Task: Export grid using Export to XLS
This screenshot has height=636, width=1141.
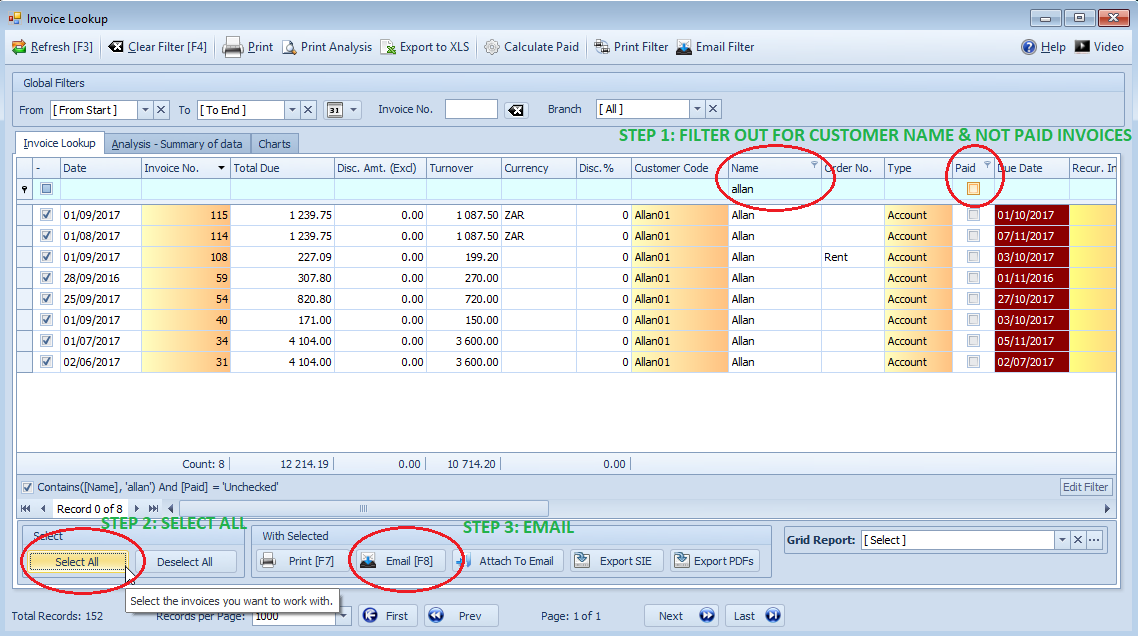Action: click(426, 47)
